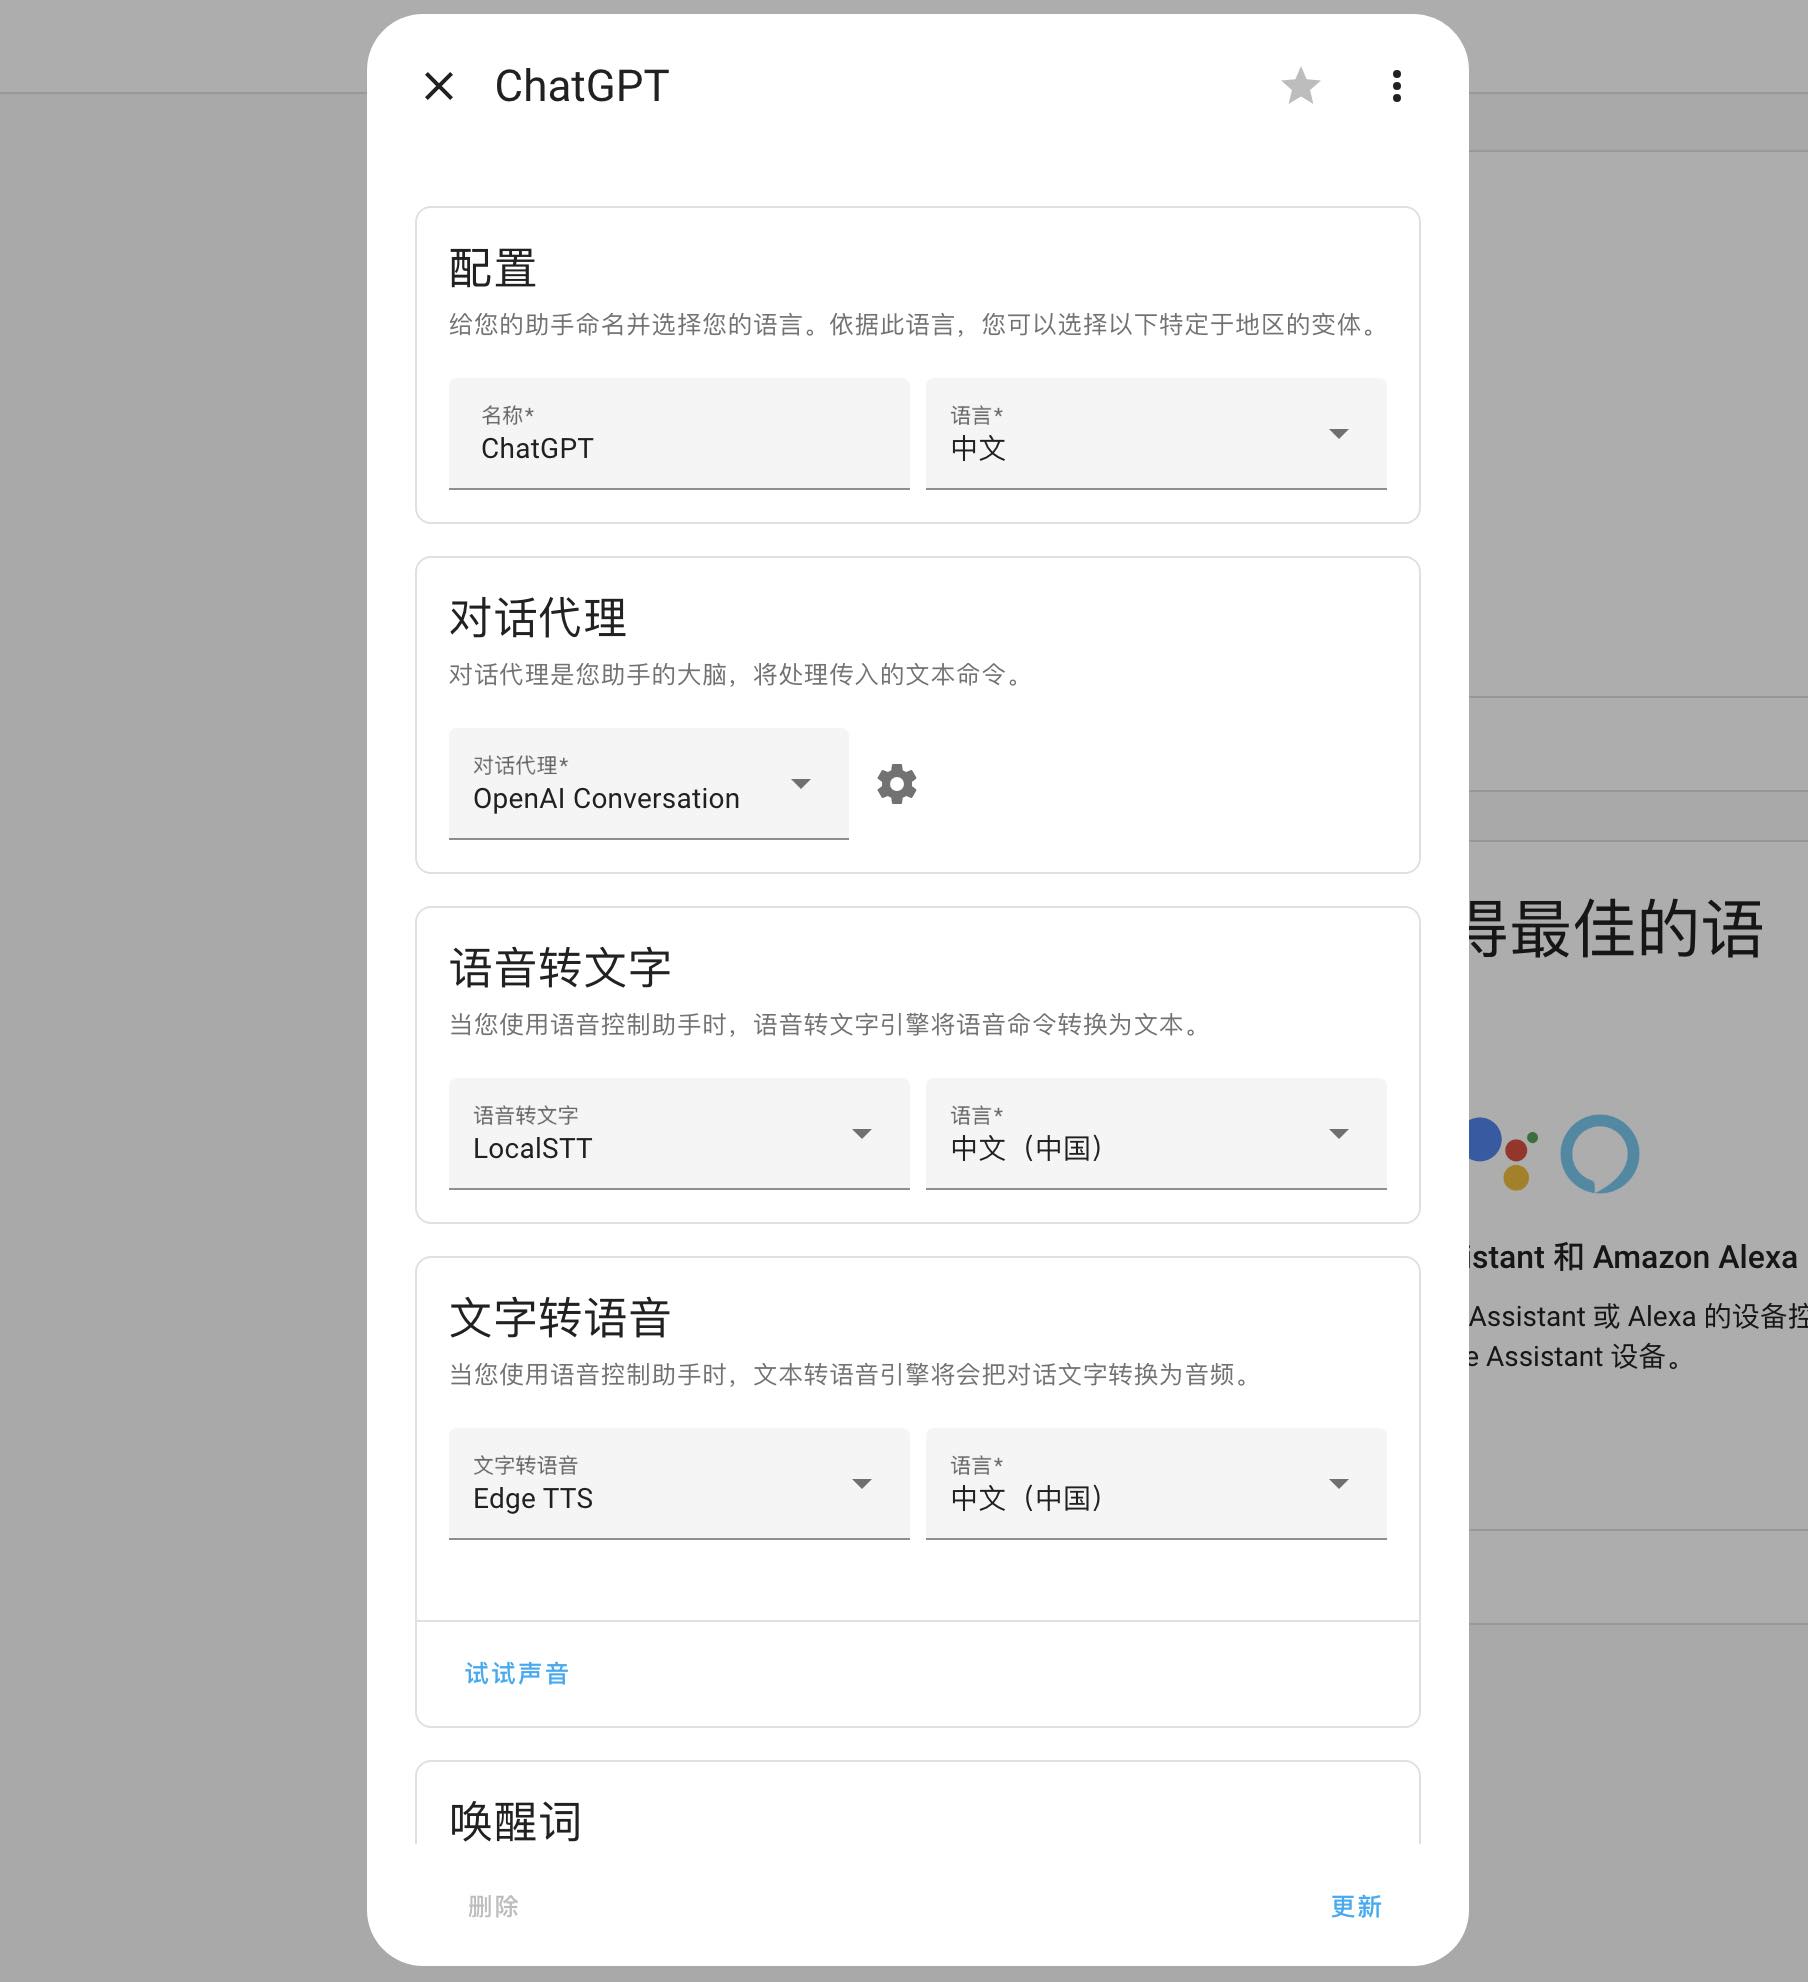Viewport: 1808px width, 1982px height.
Task: Click the ChatGPT name input field
Action: 678,447
